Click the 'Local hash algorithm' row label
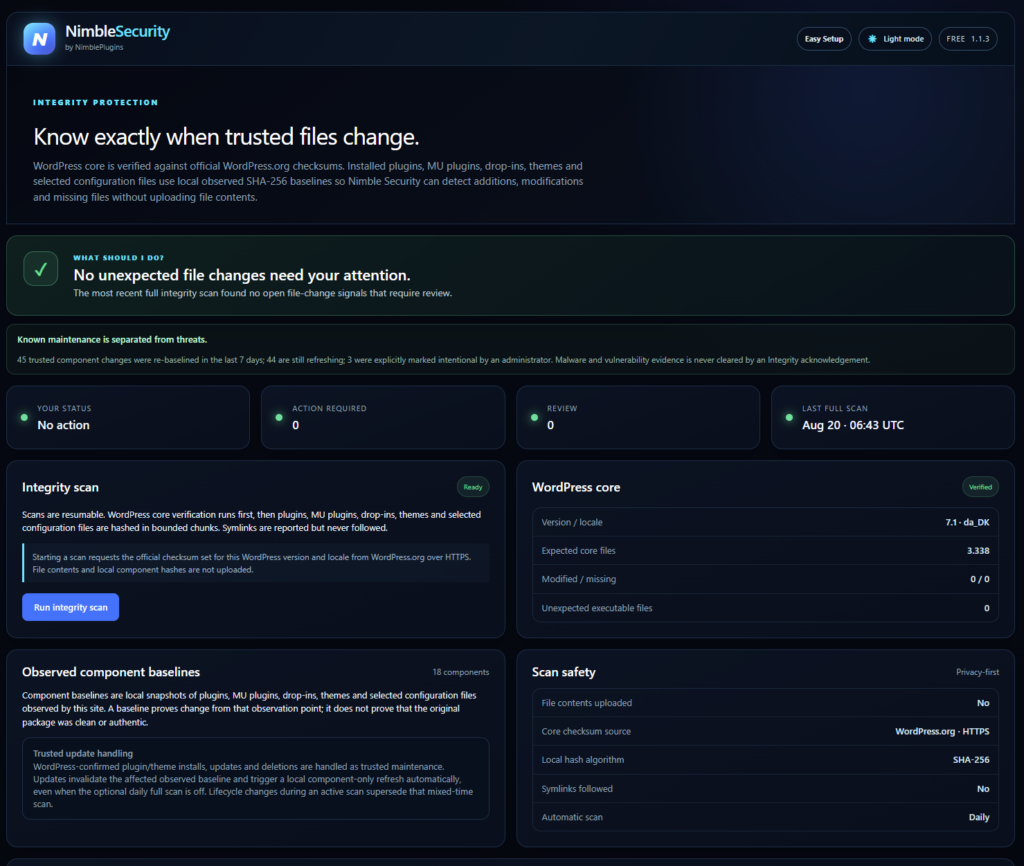The image size is (1024, 866). click(583, 760)
